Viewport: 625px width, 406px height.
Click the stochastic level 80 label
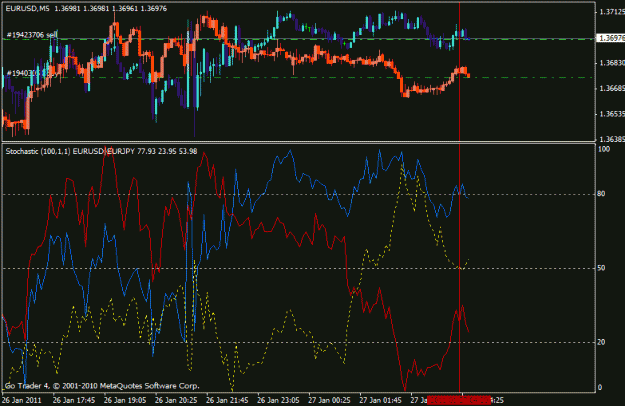coord(601,194)
